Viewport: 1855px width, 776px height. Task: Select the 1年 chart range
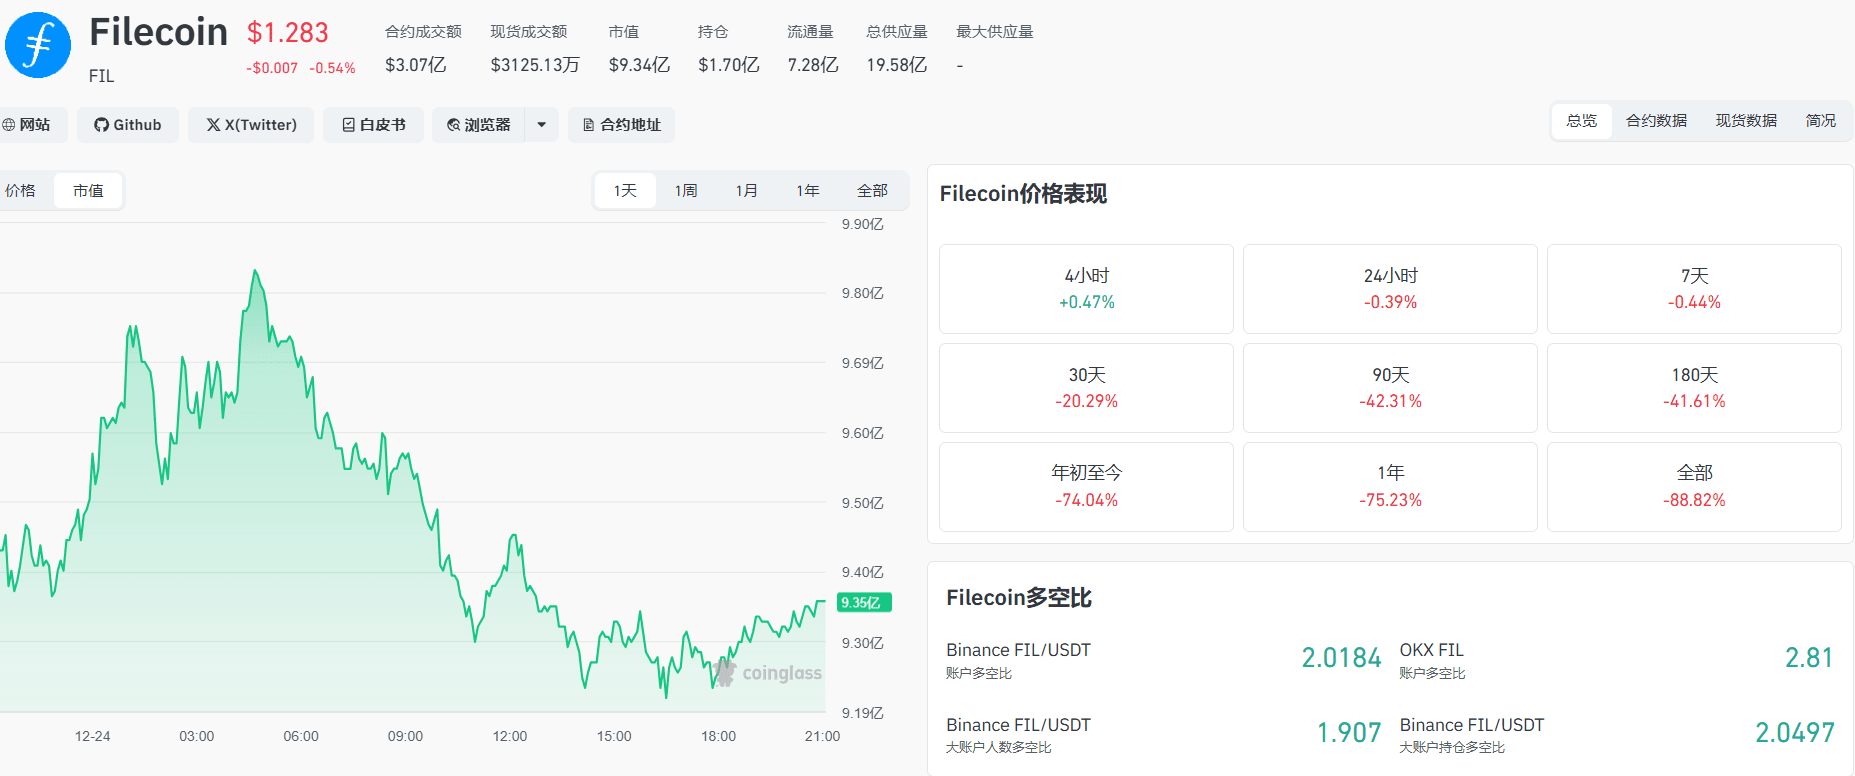coord(808,190)
